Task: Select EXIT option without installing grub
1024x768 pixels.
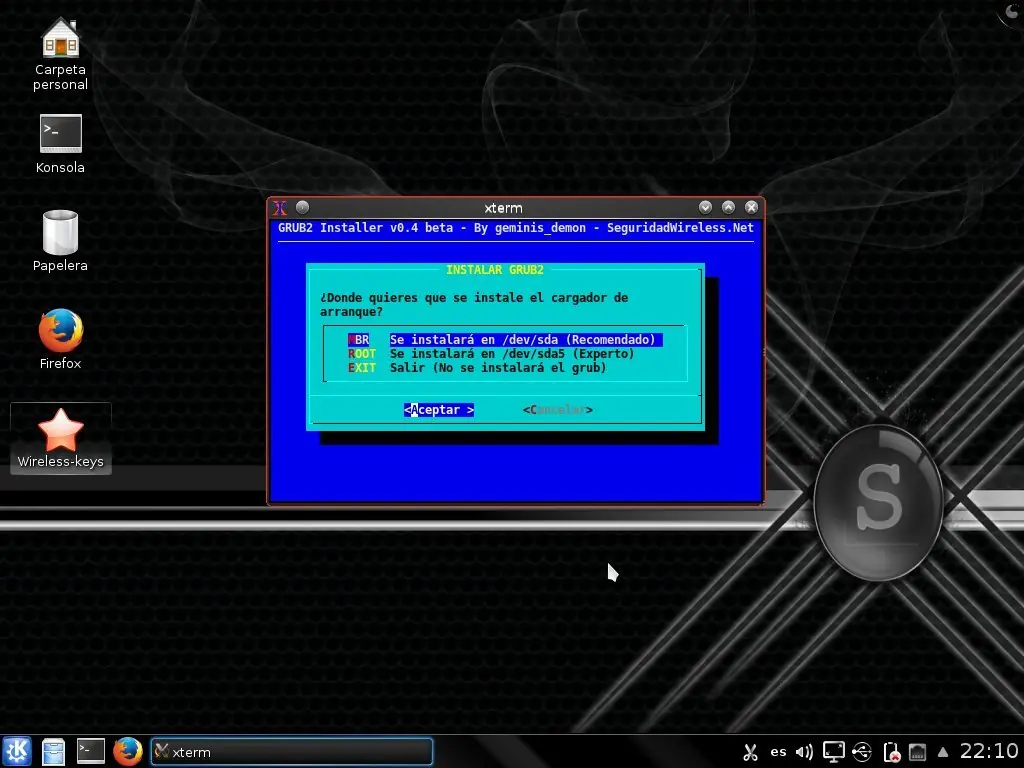Action: 477,368
